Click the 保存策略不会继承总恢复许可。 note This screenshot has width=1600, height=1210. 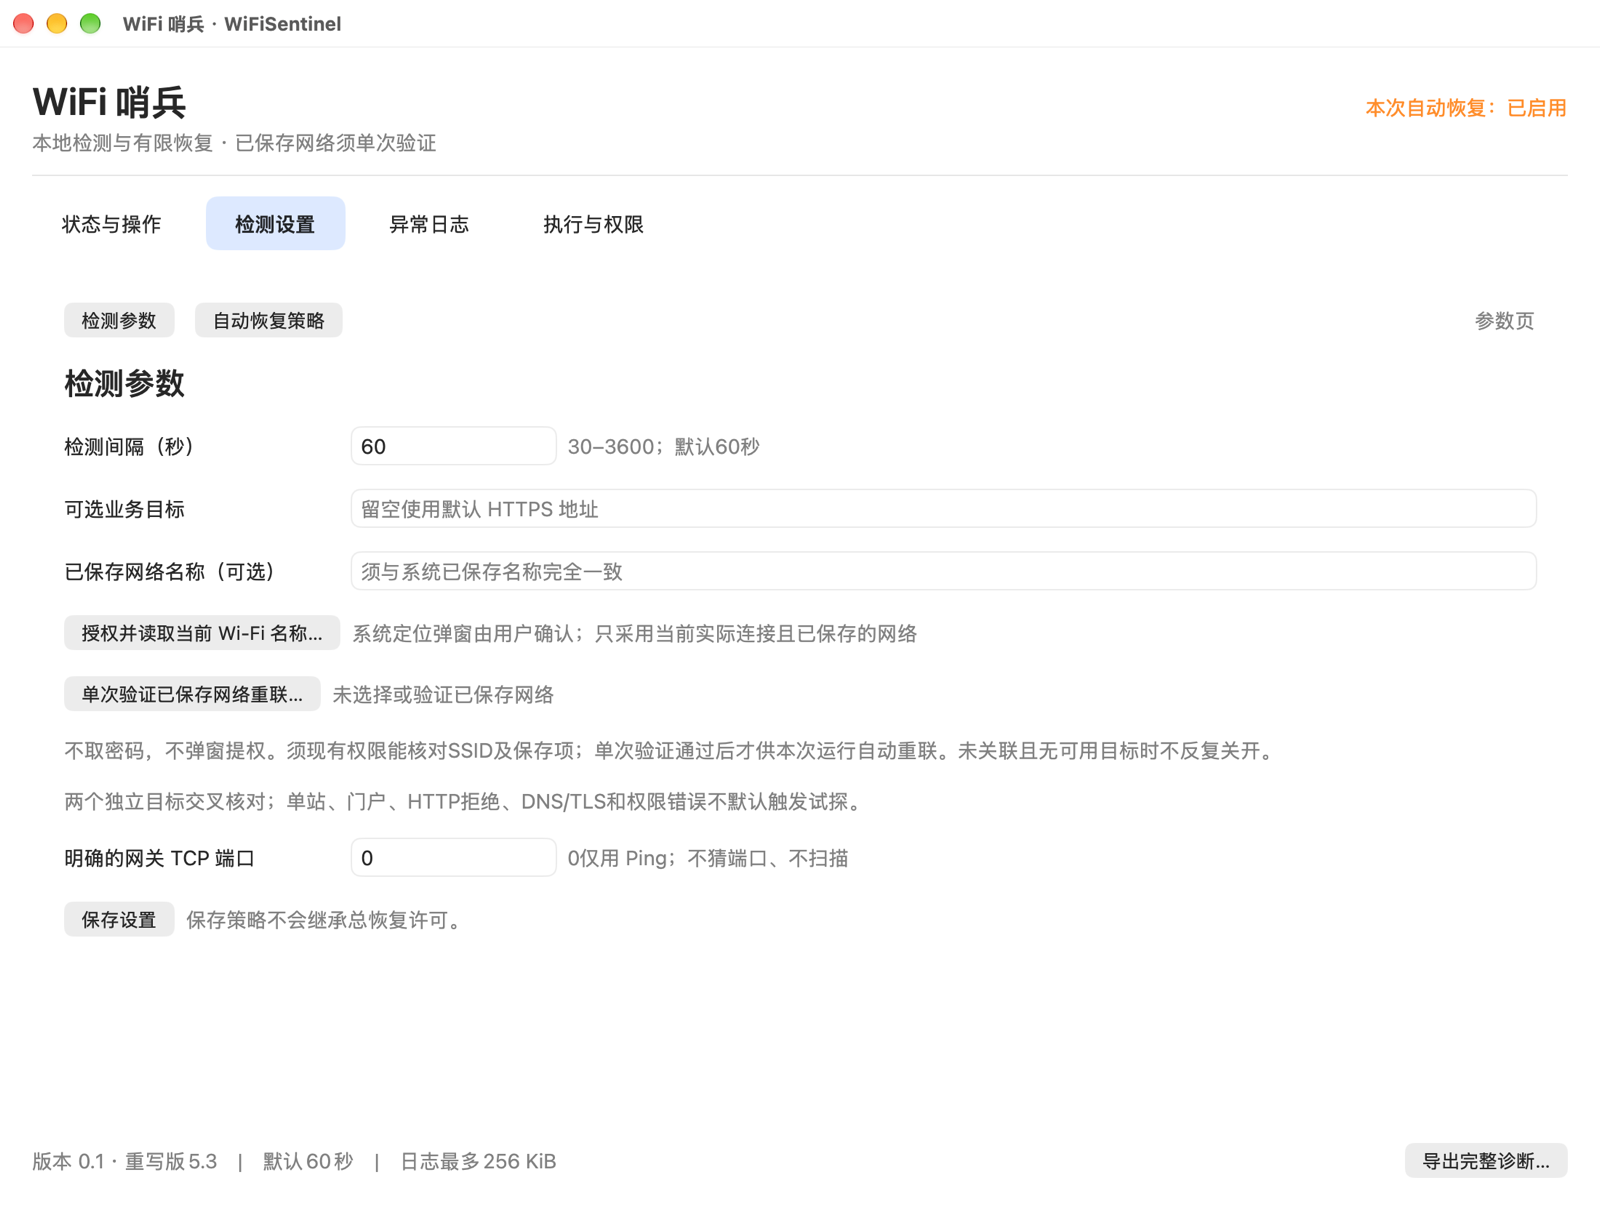(x=326, y=920)
